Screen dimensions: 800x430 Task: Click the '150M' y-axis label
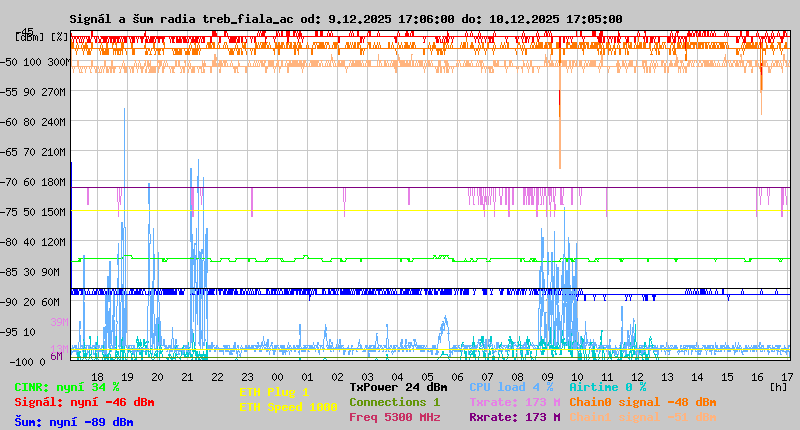[x=54, y=212]
